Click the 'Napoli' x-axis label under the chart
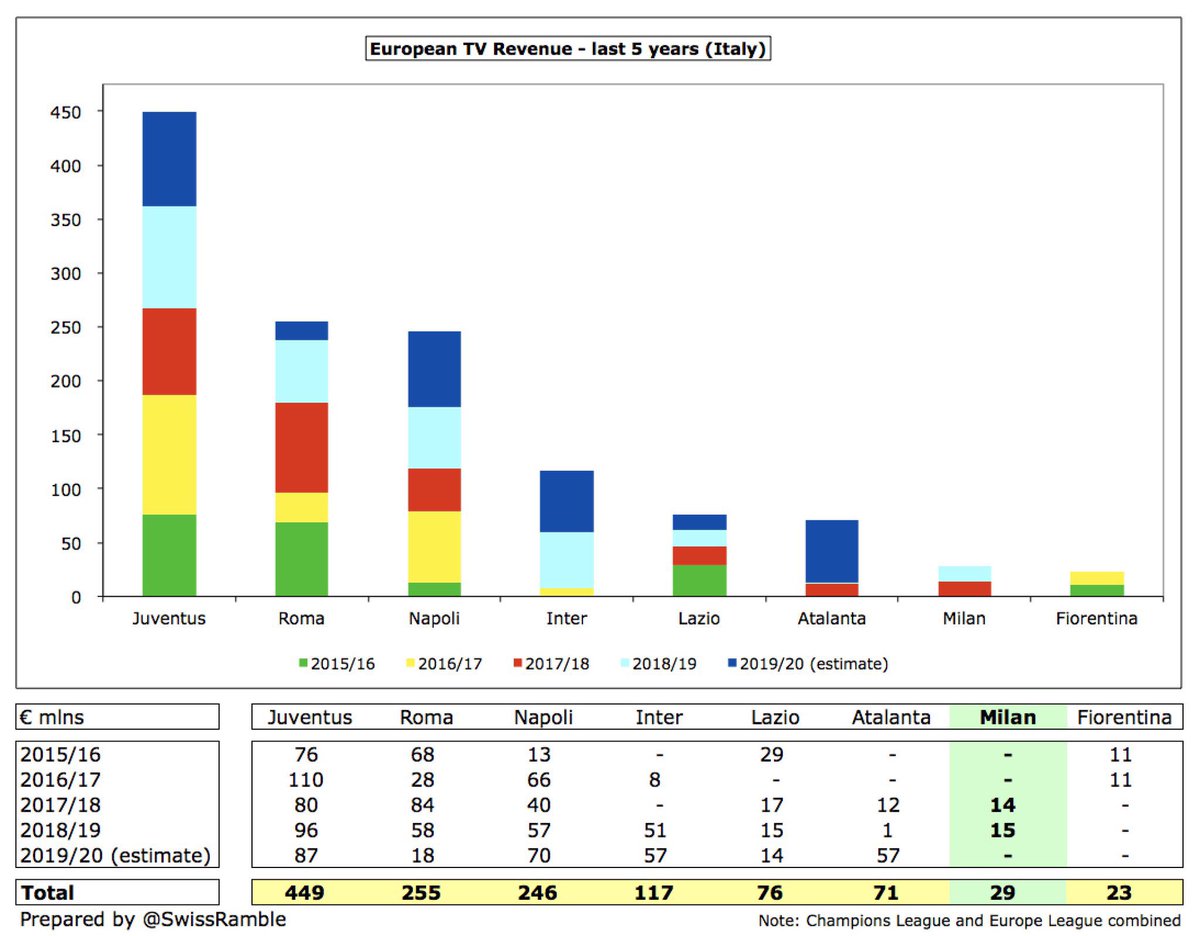Viewport: 1200px width, 936px height. [434, 618]
